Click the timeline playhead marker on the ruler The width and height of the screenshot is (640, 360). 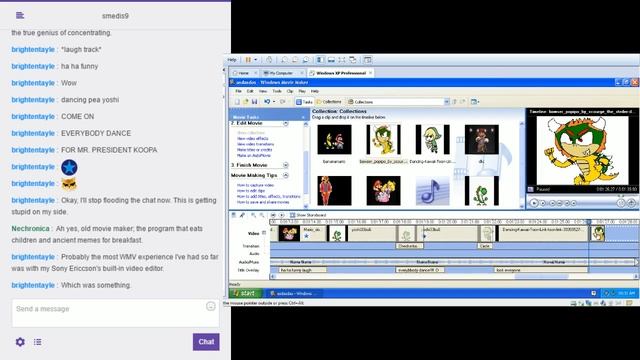tap(589, 222)
